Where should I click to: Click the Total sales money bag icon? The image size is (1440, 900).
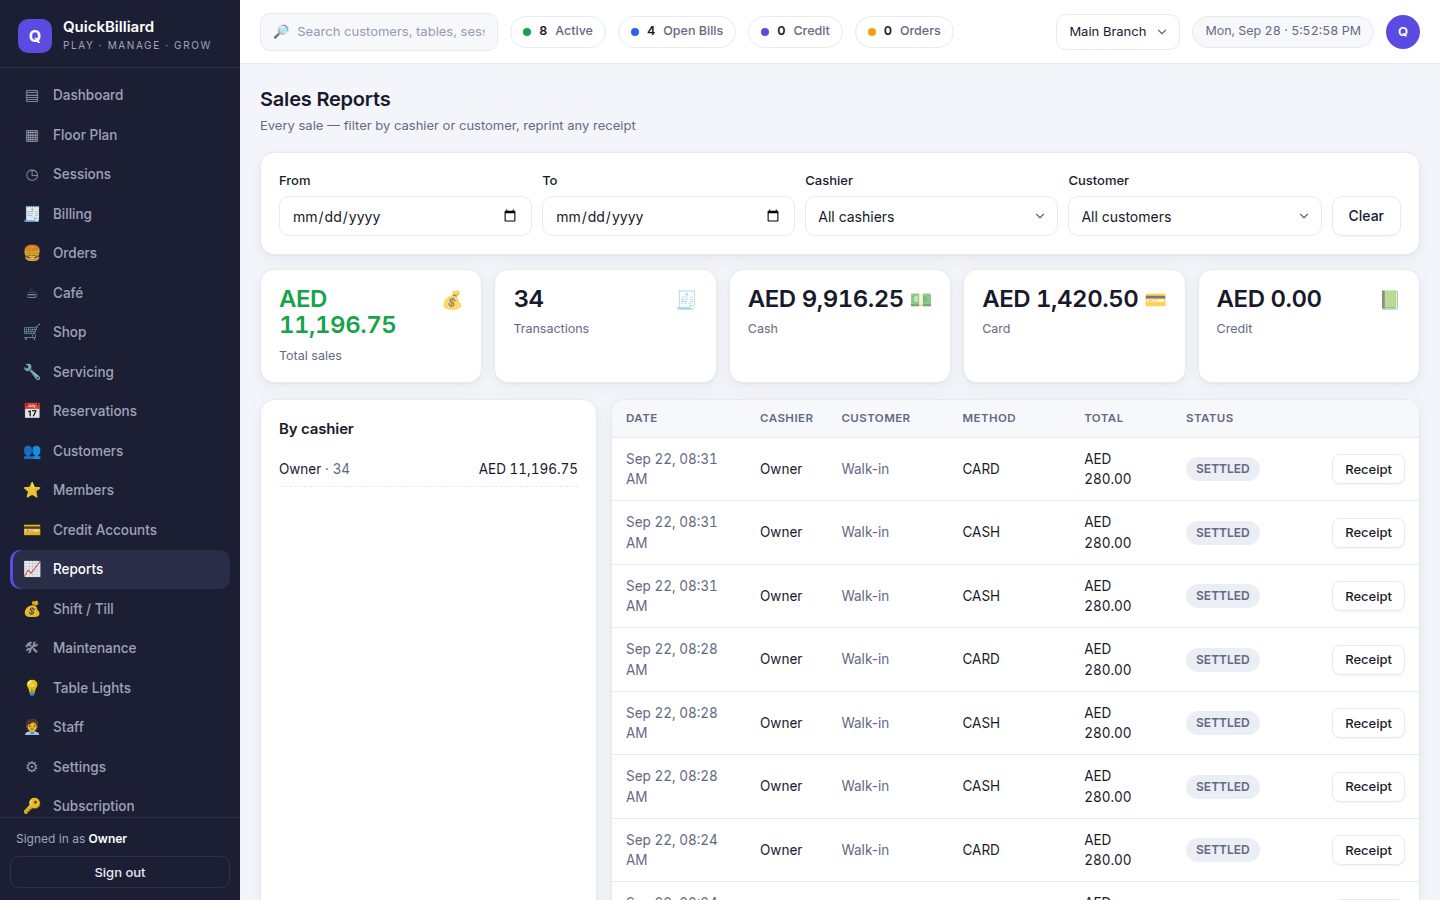[x=452, y=300]
